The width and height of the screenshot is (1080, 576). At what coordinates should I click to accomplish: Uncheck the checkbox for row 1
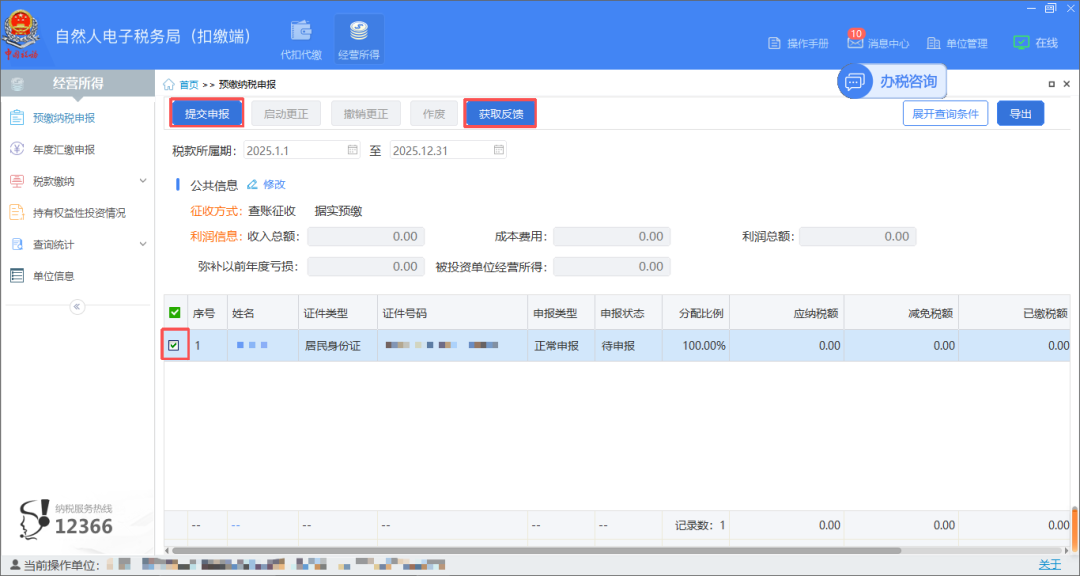pyautogui.click(x=174, y=345)
